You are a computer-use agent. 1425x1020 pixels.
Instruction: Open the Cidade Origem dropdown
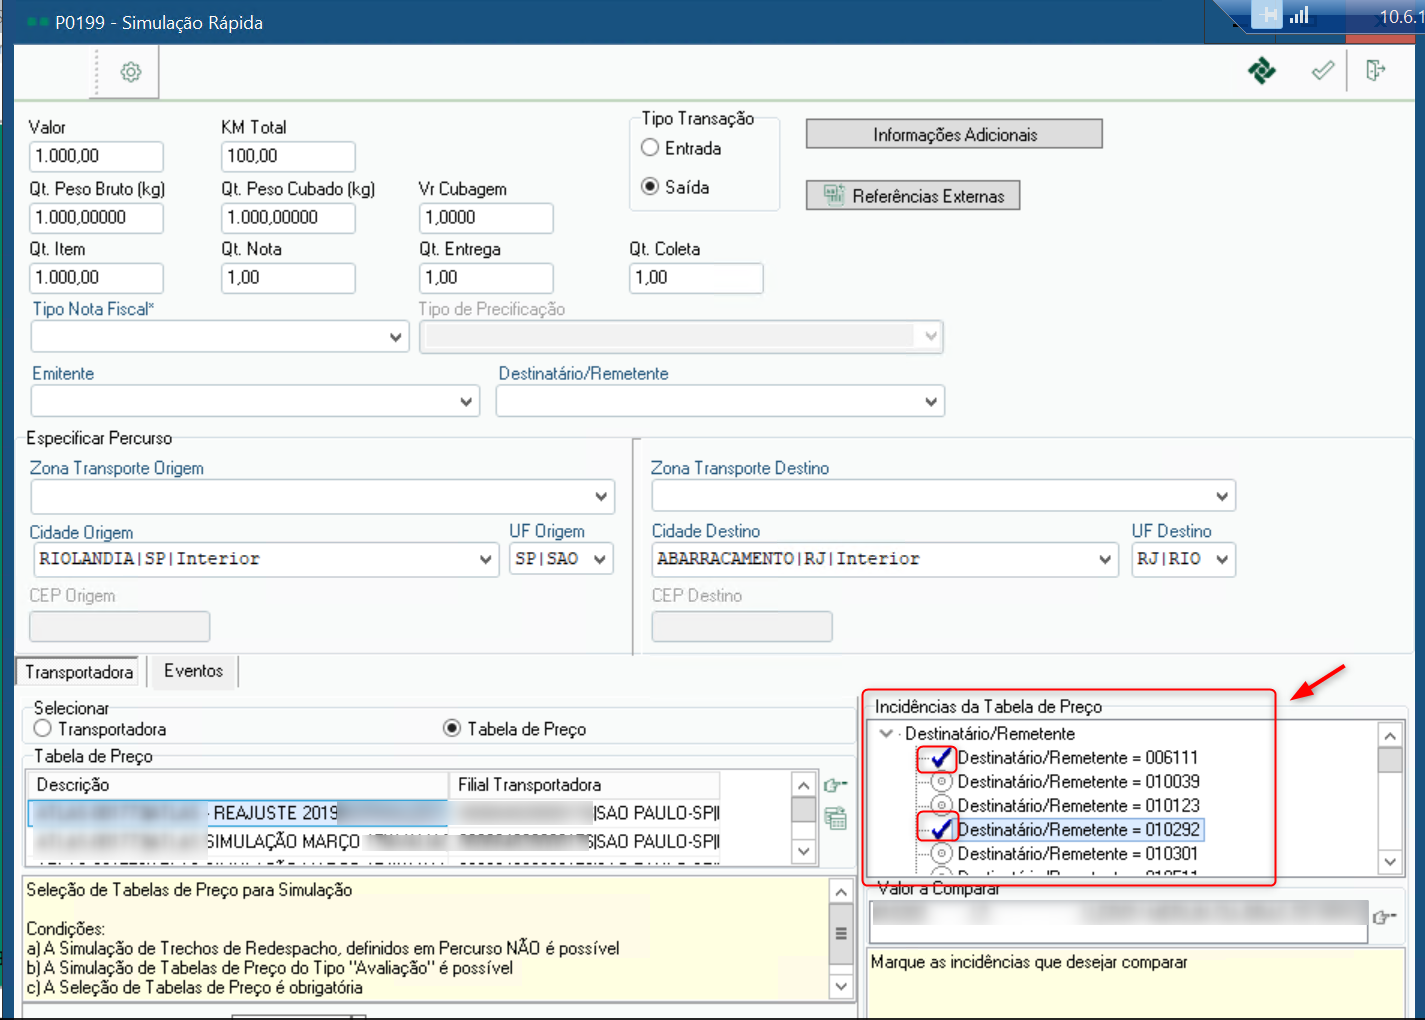(x=486, y=559)
